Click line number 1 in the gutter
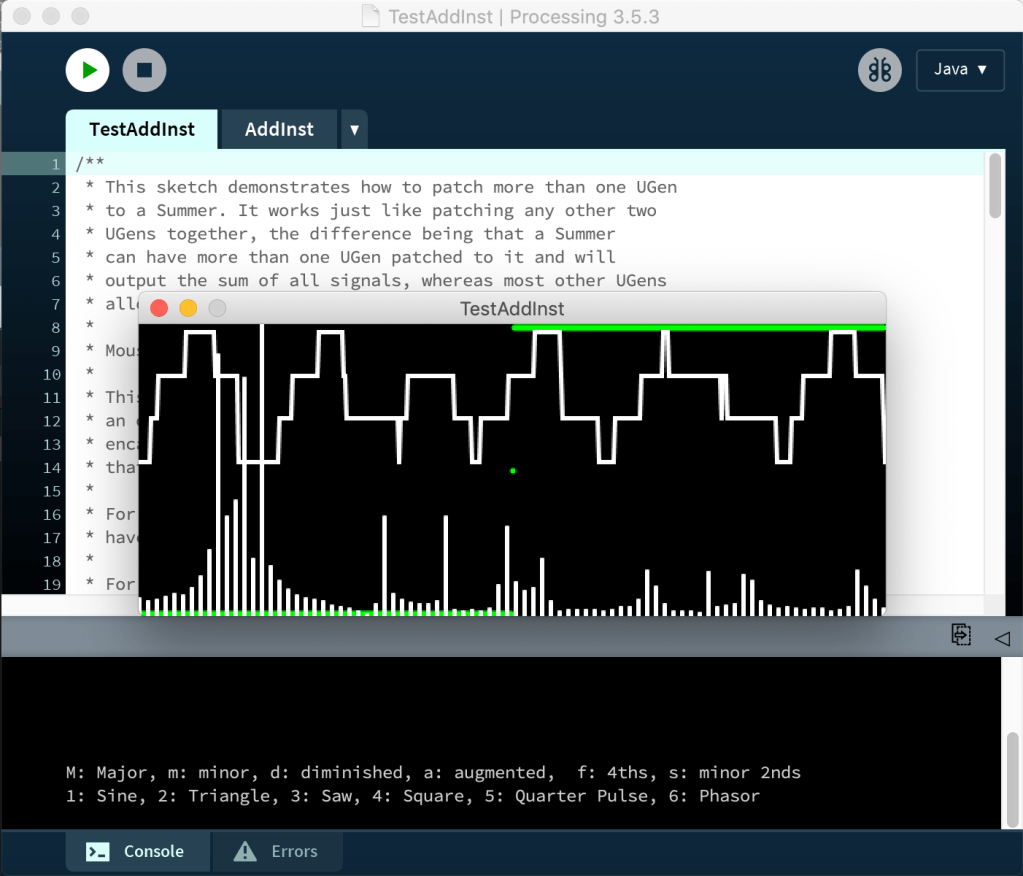 (x=56, y=164)
